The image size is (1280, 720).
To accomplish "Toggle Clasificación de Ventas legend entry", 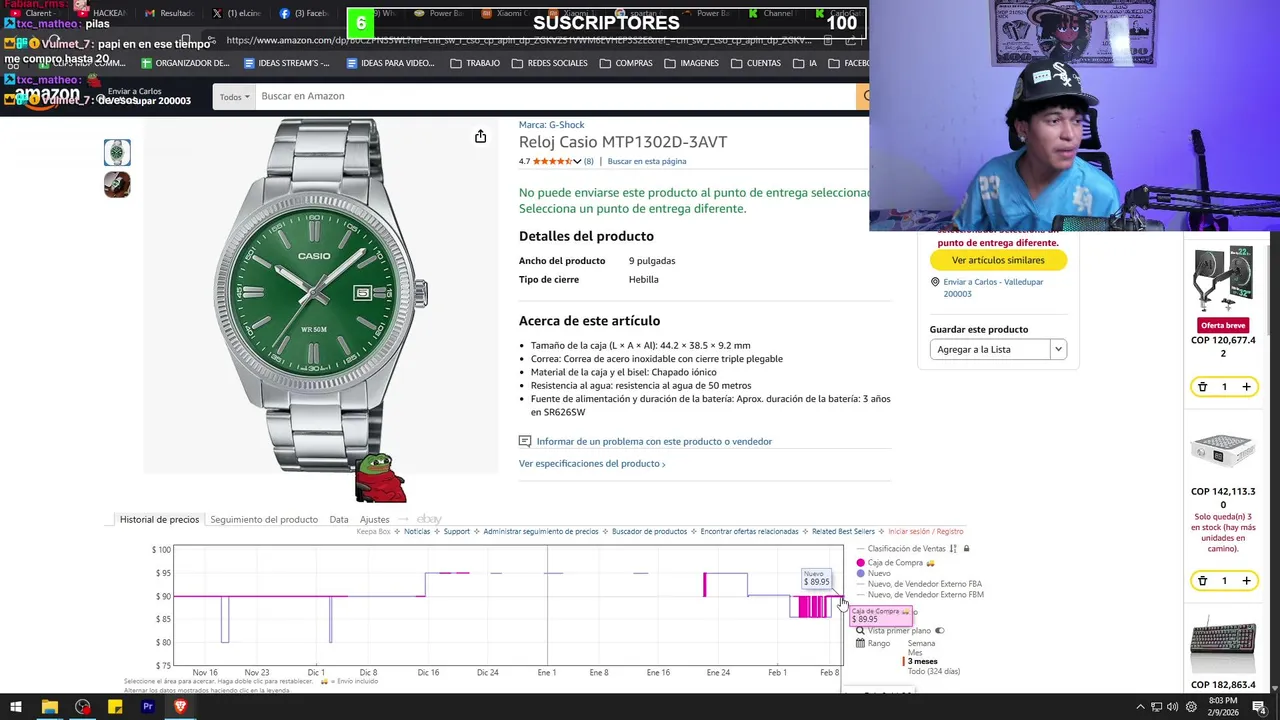I will click(x=906, y=549).
